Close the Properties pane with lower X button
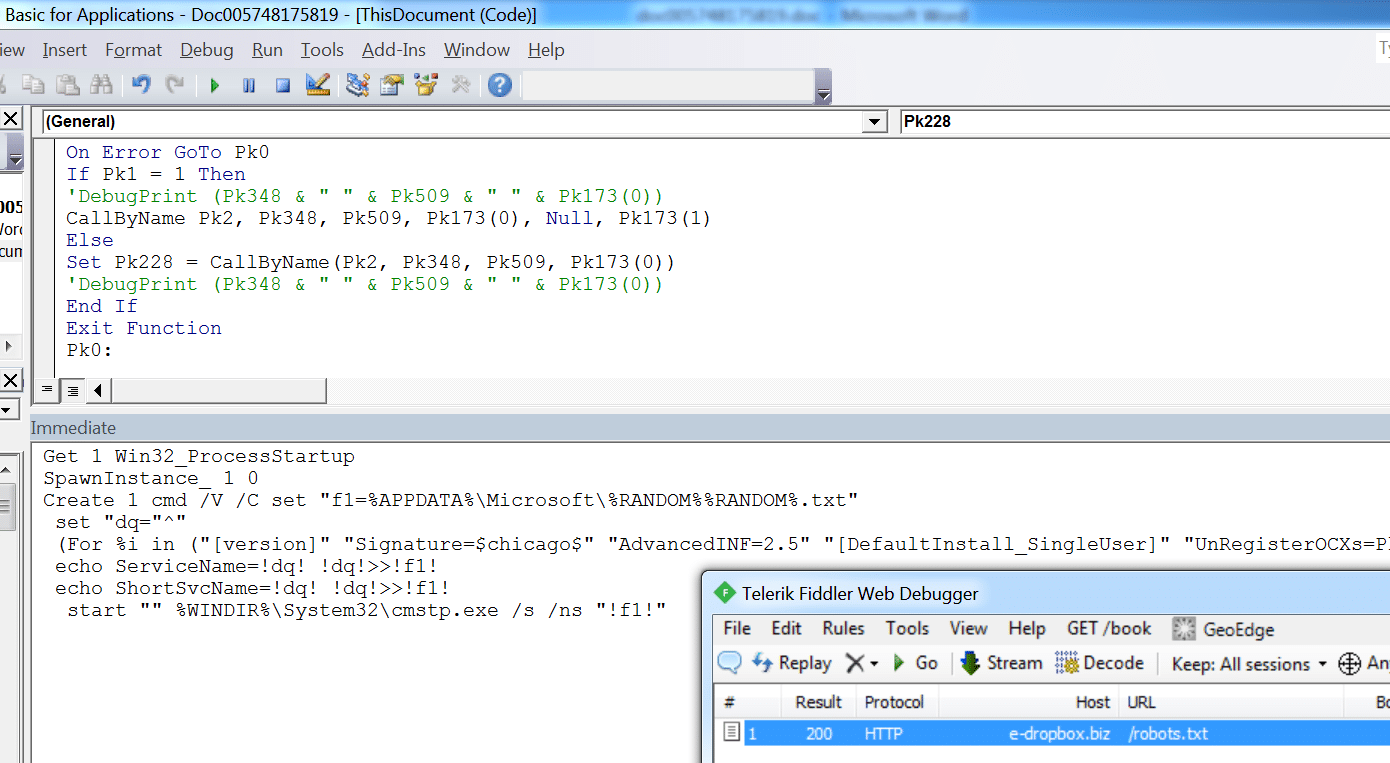Screen dimensions: 1390x763 [10, 380]
